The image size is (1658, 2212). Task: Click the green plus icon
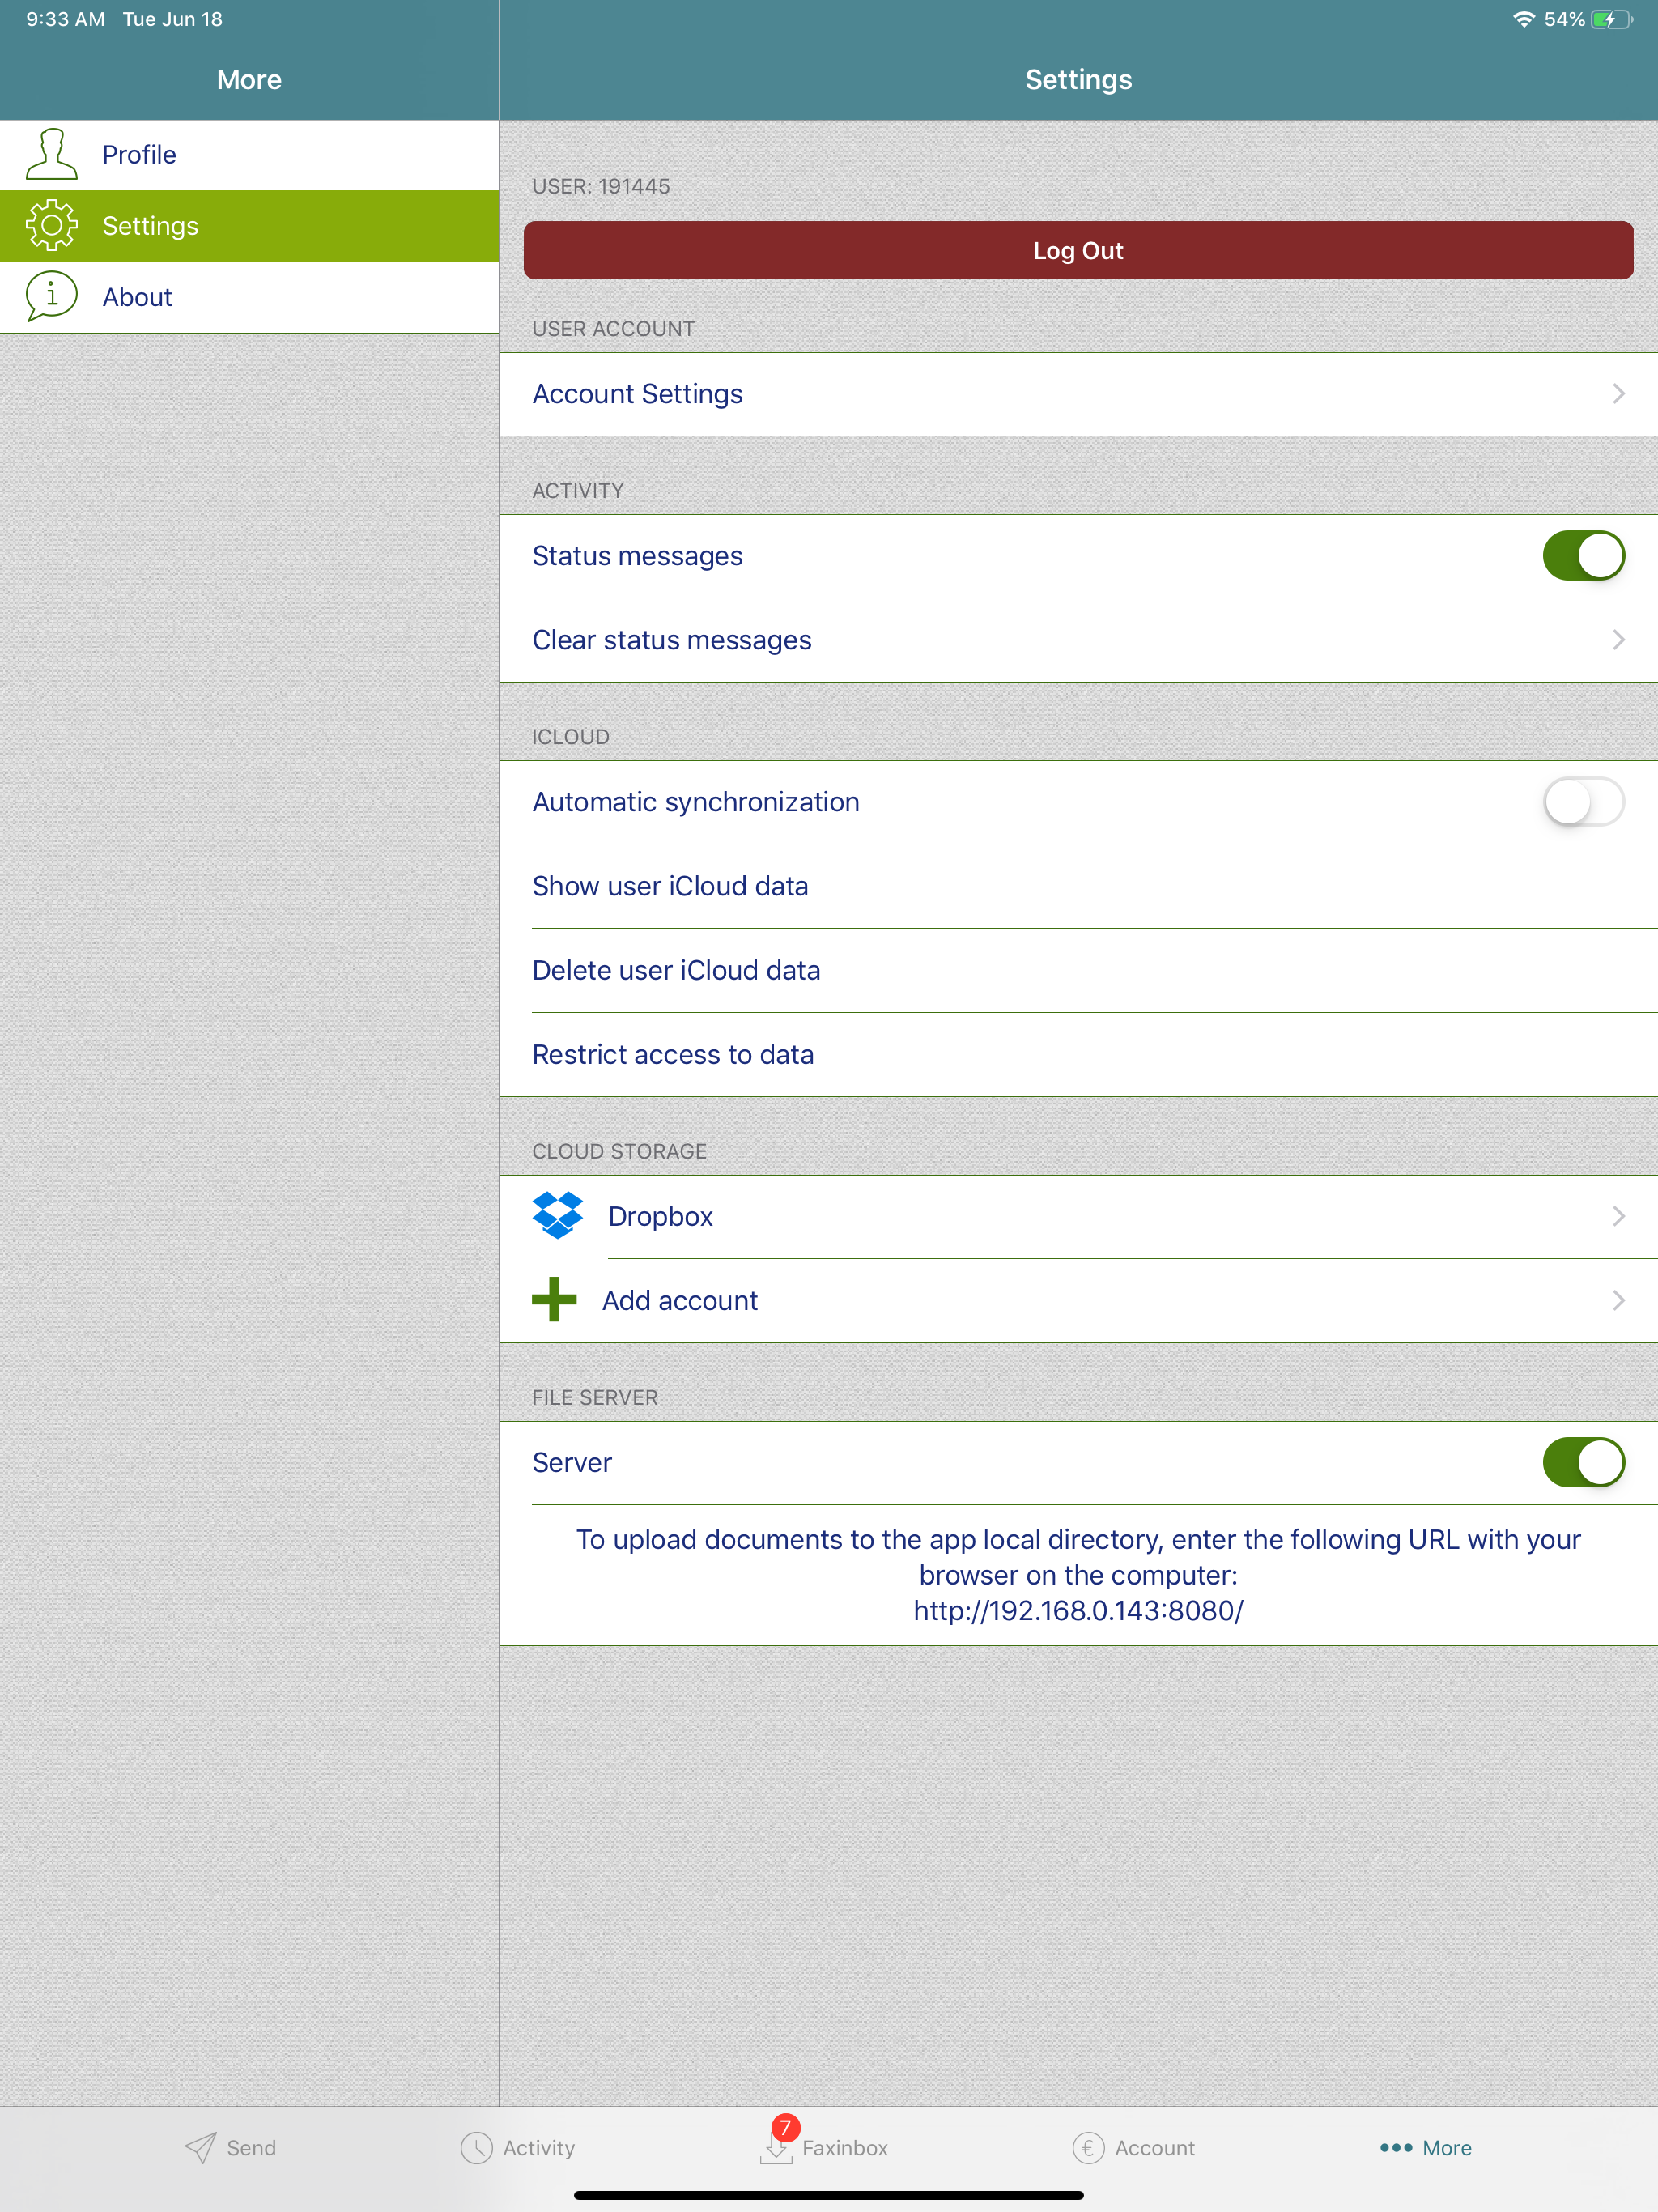click(554, 1300)
